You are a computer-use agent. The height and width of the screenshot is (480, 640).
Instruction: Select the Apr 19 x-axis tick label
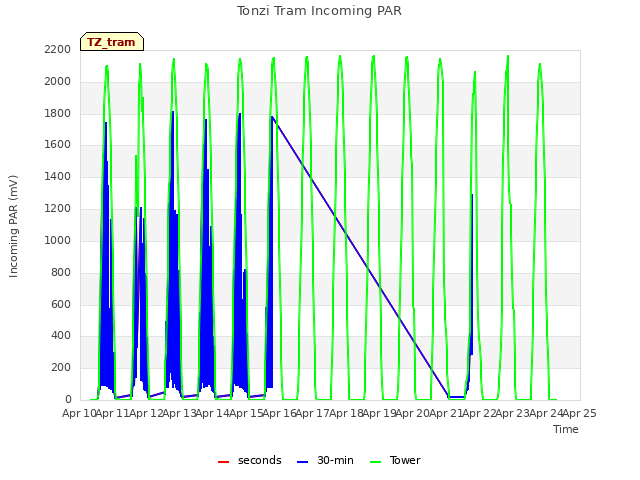click(x=380, y=413)
